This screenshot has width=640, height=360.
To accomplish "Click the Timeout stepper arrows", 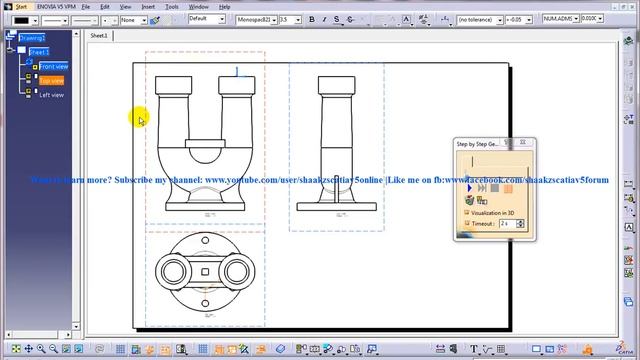I will [520, 223].
